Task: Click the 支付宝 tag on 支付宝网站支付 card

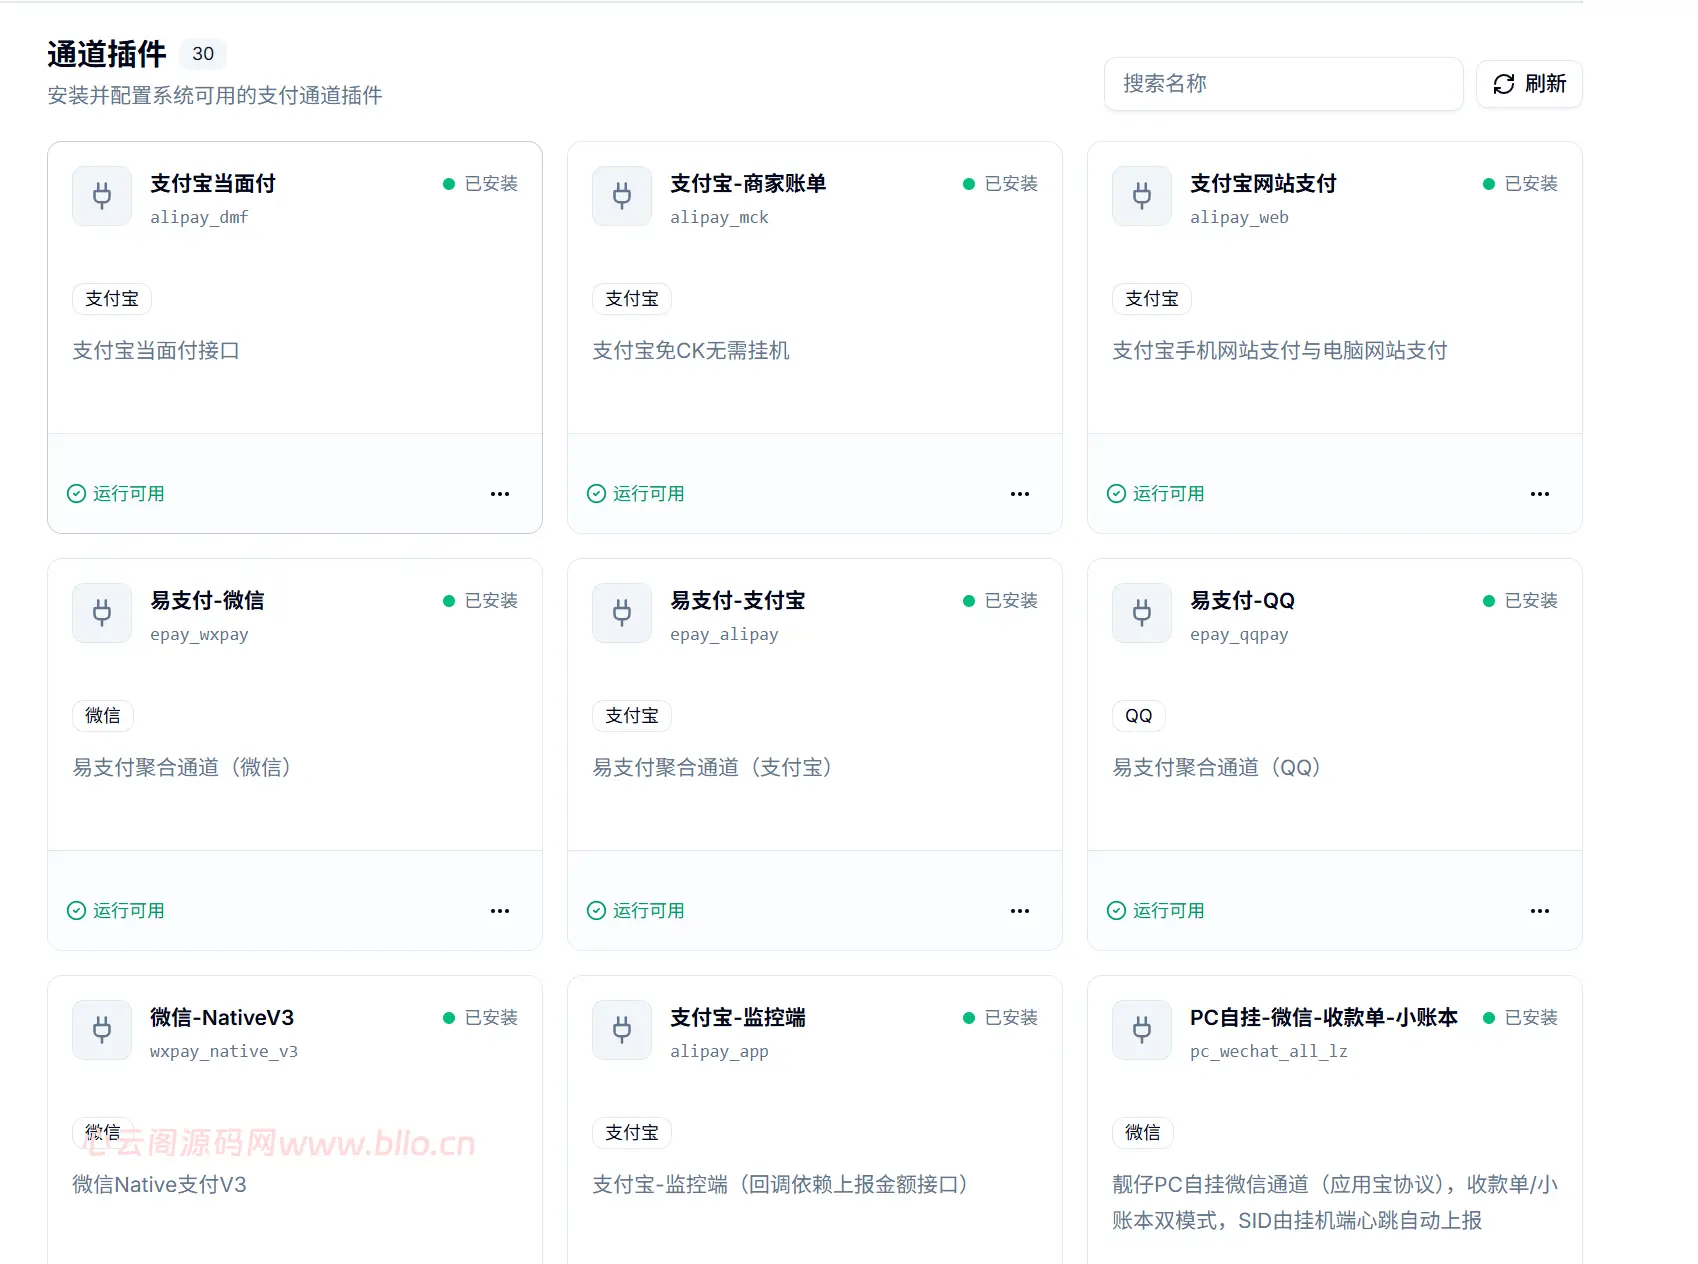Action: pos(1152,299)
